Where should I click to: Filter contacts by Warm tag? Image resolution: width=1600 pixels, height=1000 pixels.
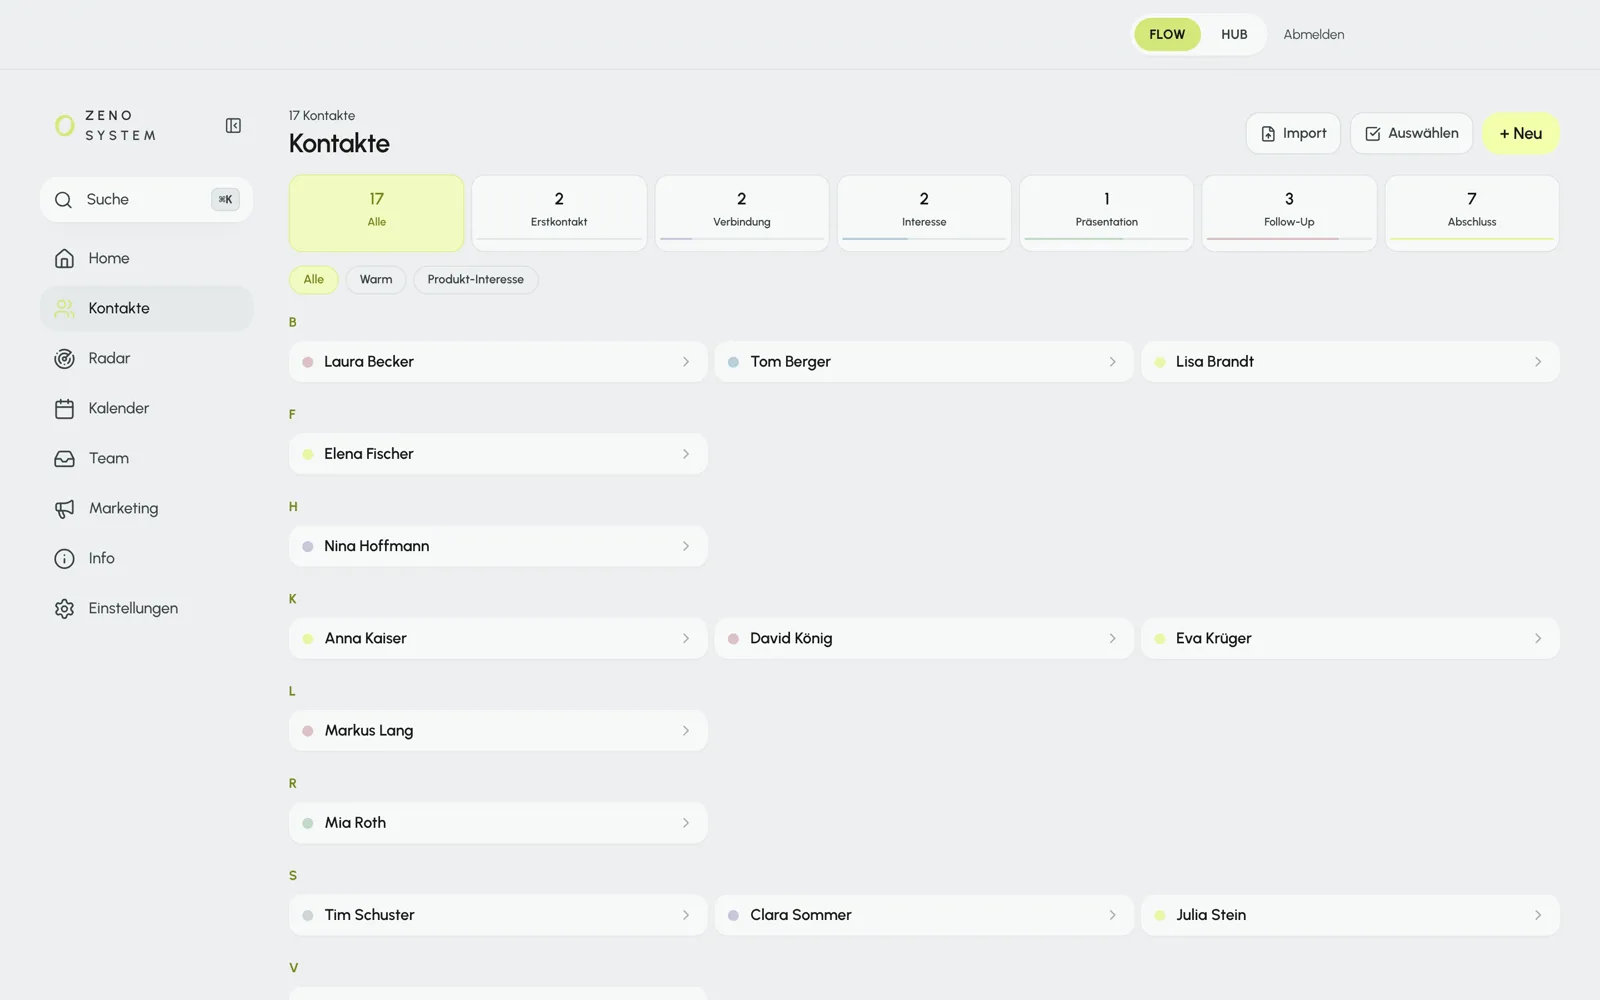376,280
